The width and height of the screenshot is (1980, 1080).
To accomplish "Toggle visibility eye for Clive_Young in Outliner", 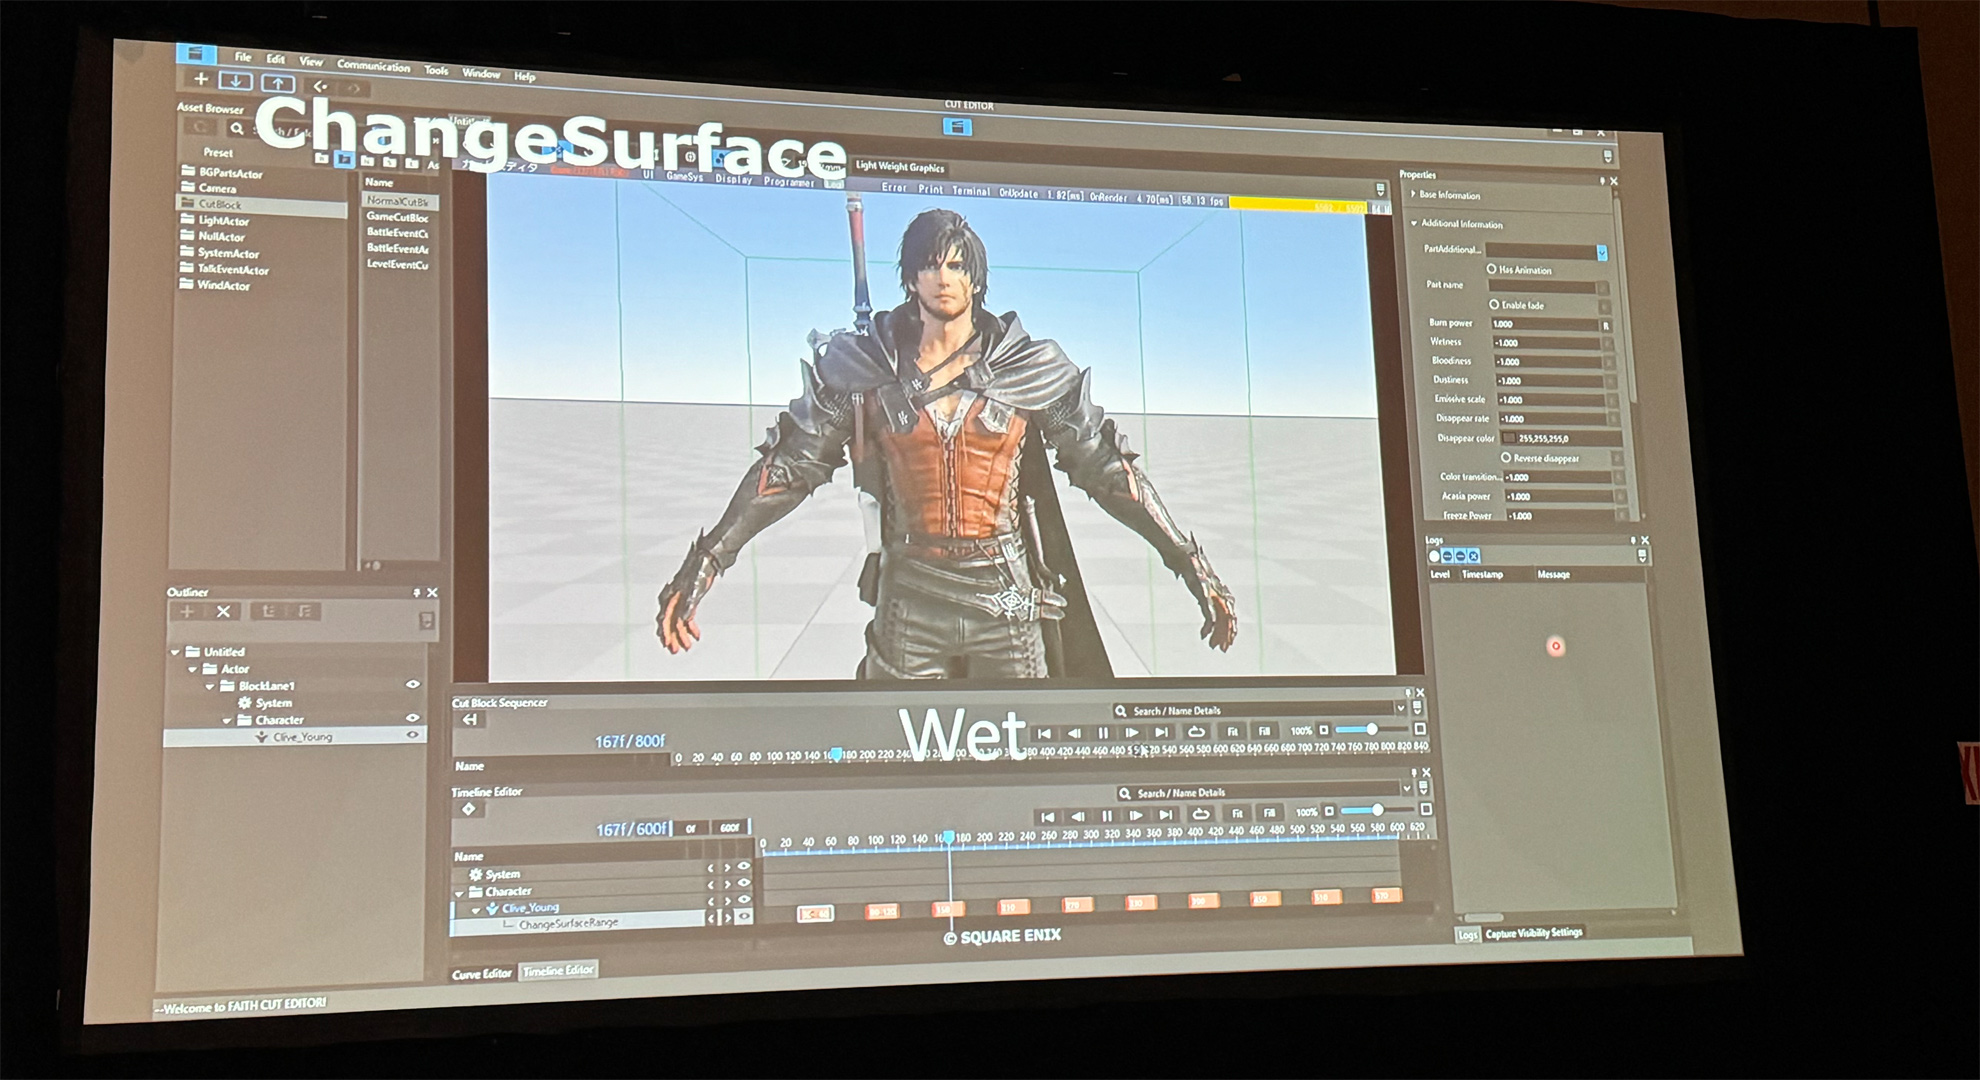I will coord(412,735).
